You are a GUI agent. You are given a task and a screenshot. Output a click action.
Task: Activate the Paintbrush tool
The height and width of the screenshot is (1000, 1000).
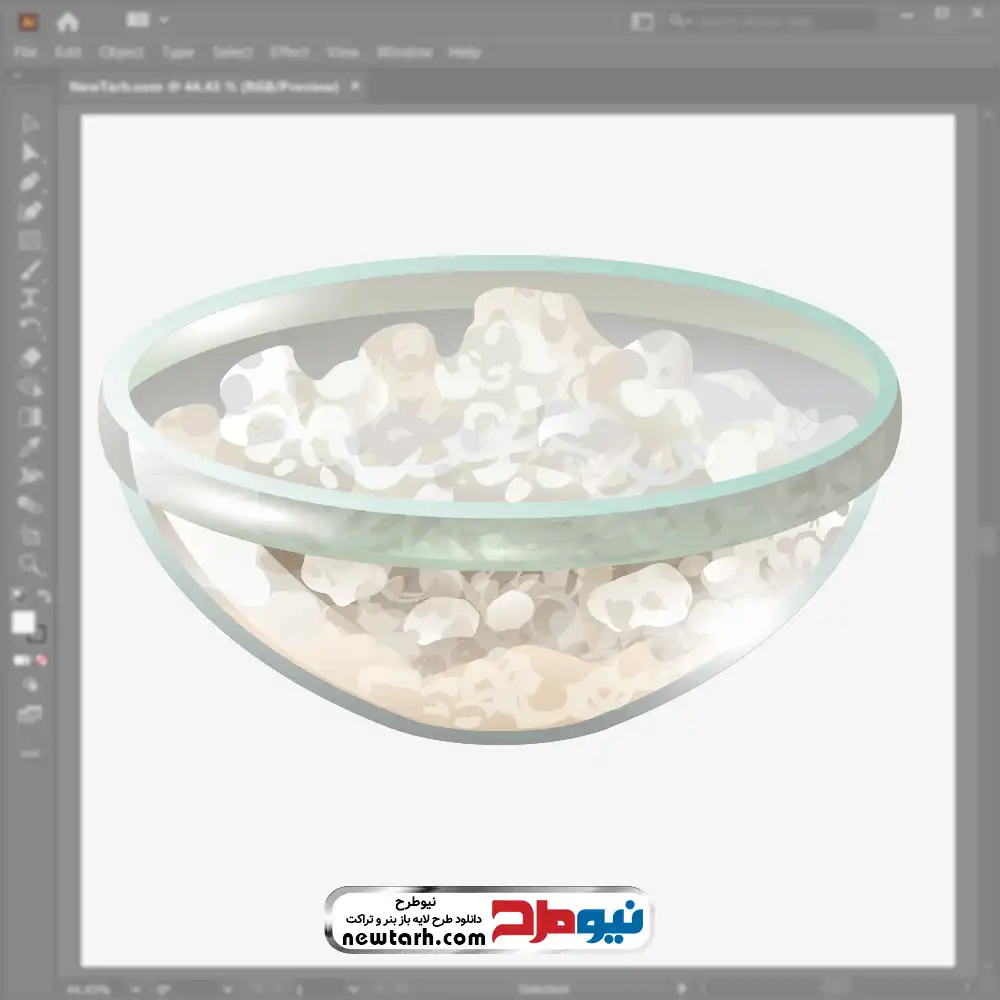tap(30, 269)
